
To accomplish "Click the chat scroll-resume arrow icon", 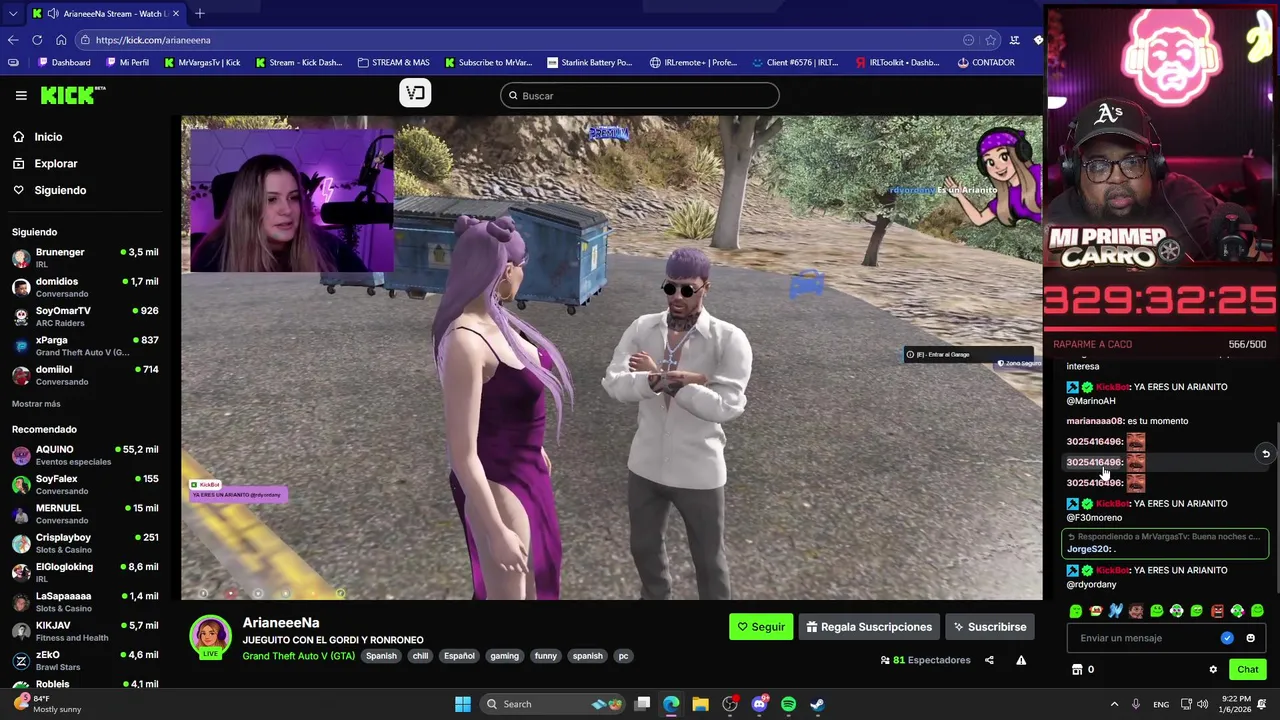I will click(x=1265, y=454).
